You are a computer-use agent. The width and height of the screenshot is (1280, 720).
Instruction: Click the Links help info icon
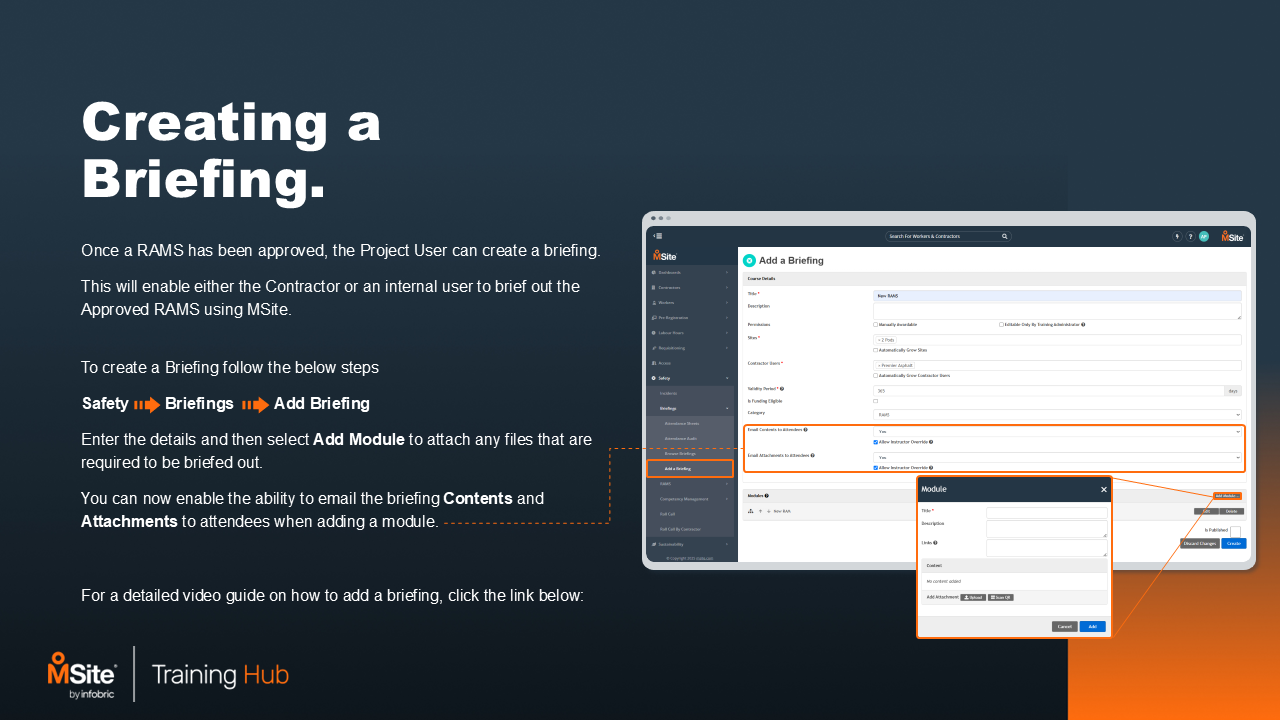935,543
